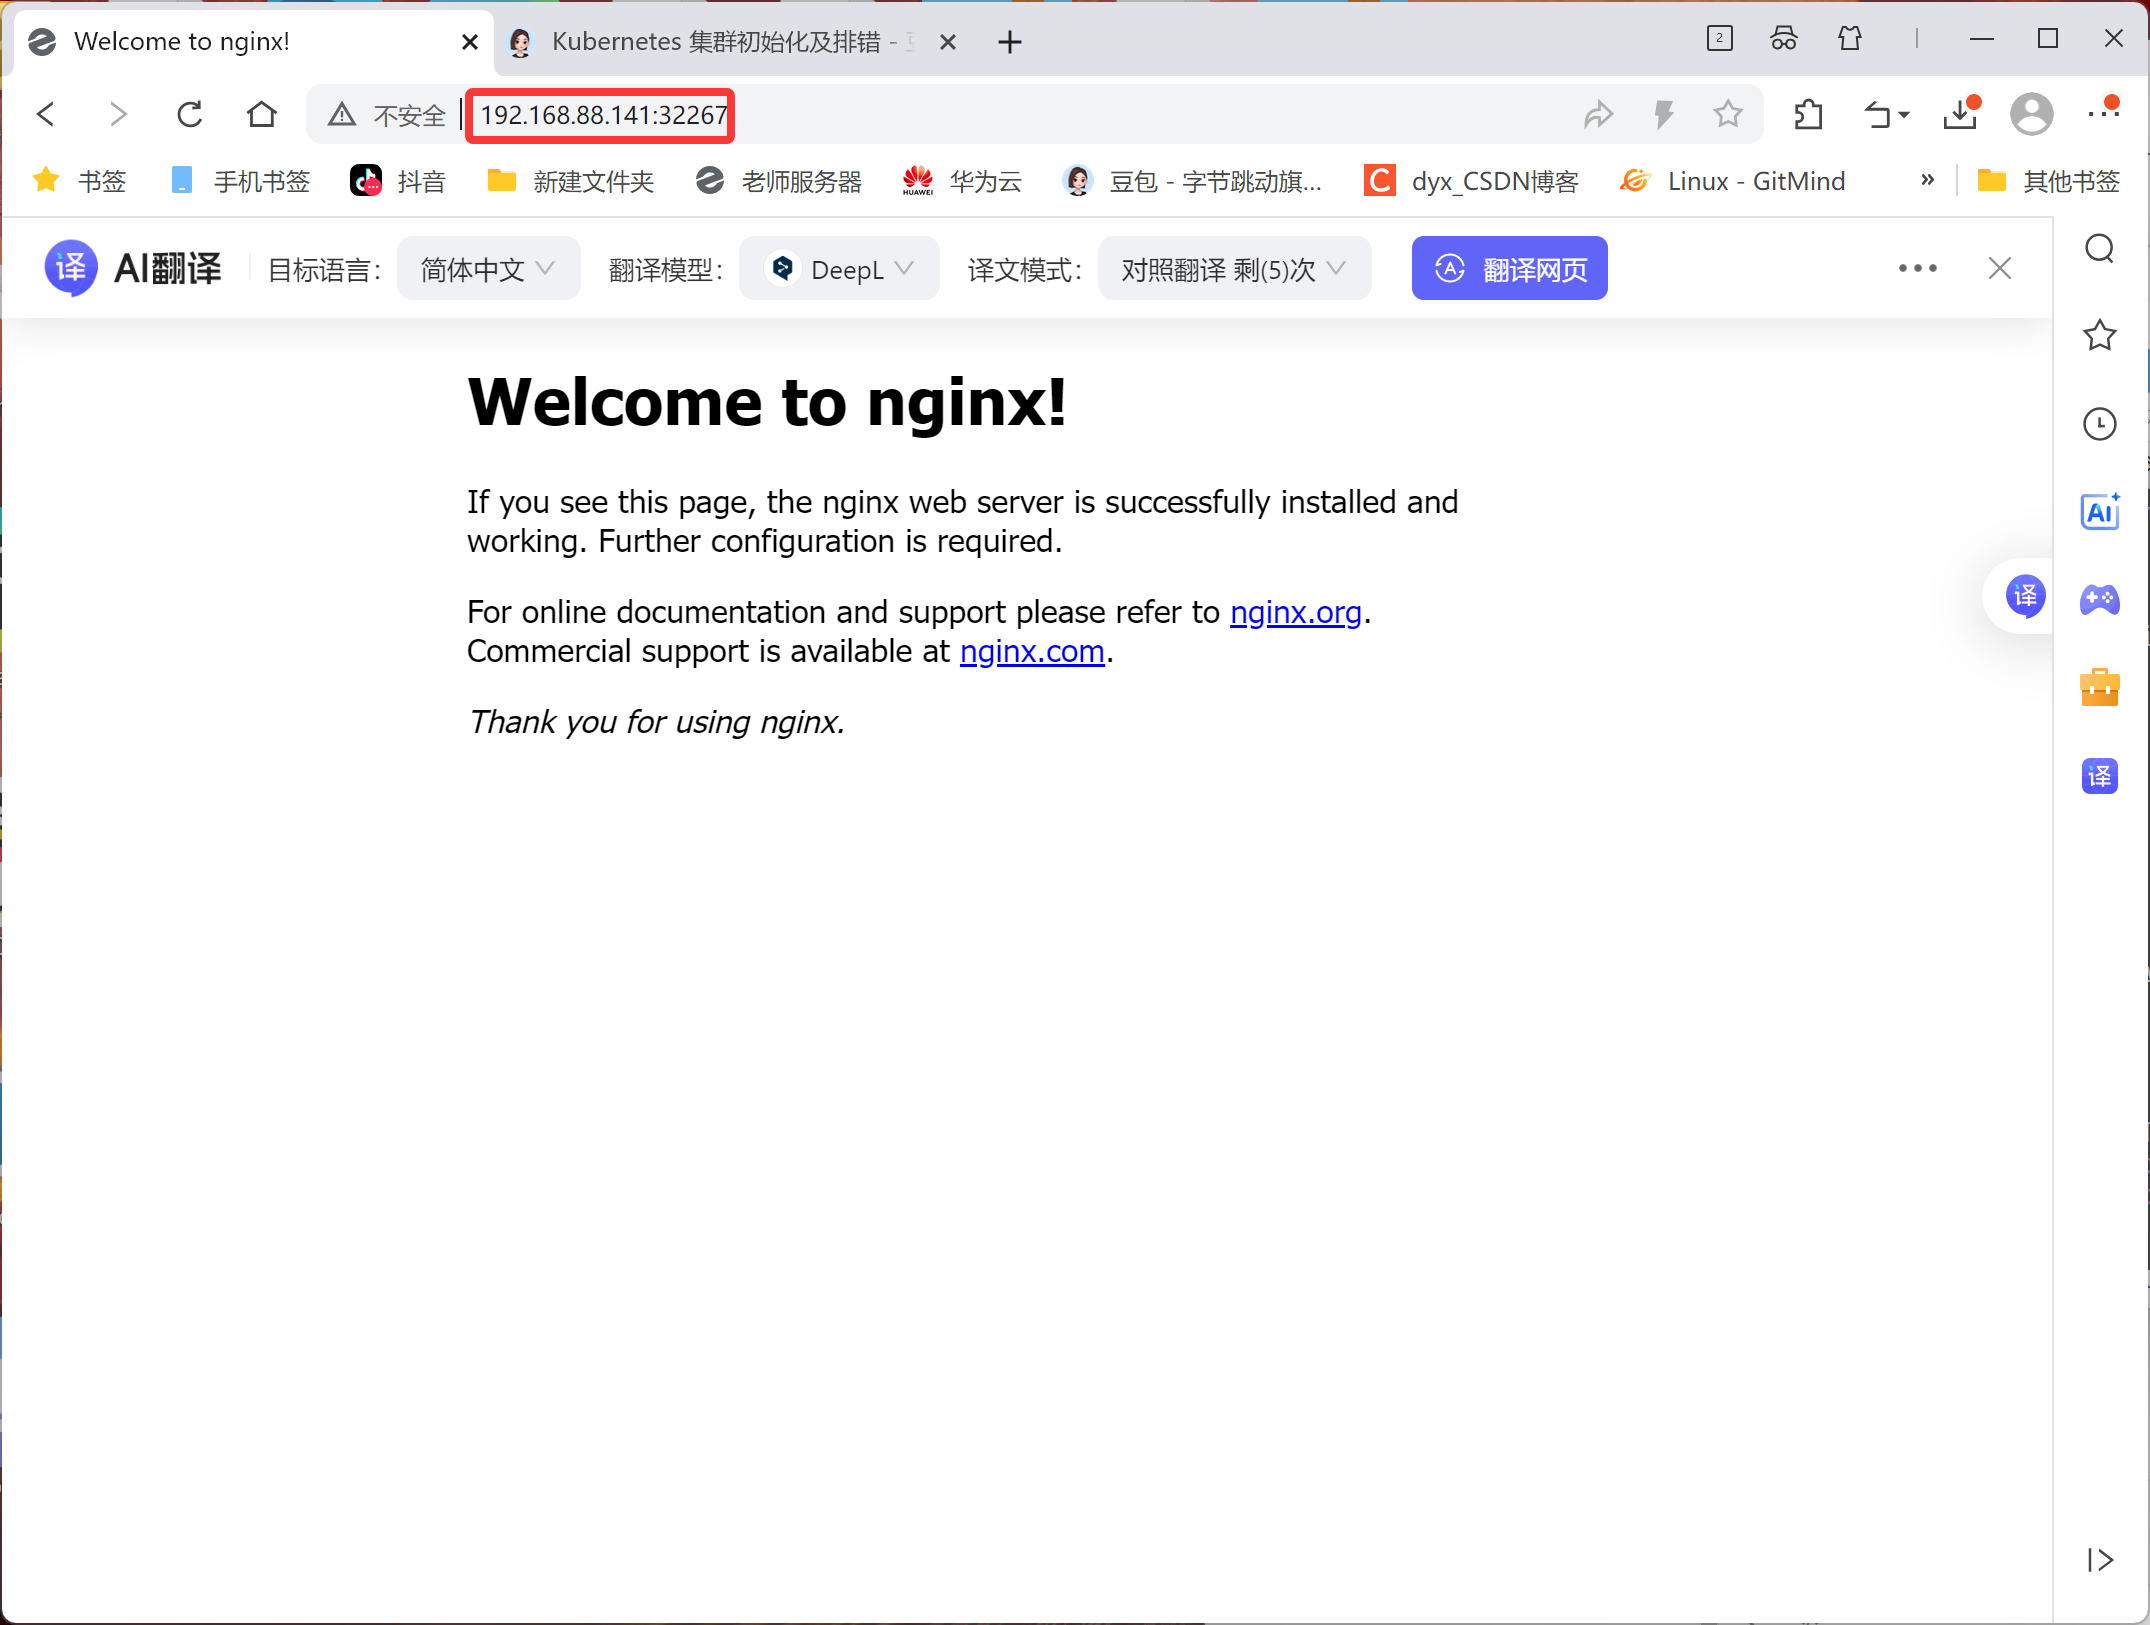Close the AI翻译 translation bar
Viewport: 2150px width, 1625px height.
point(1999,268)
